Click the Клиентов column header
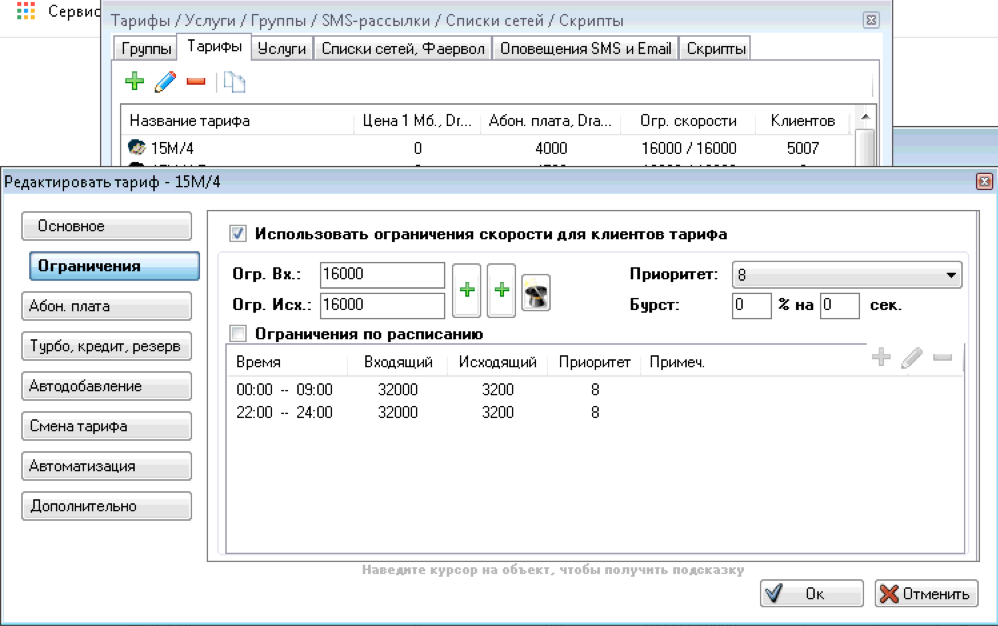 (802, 121)
